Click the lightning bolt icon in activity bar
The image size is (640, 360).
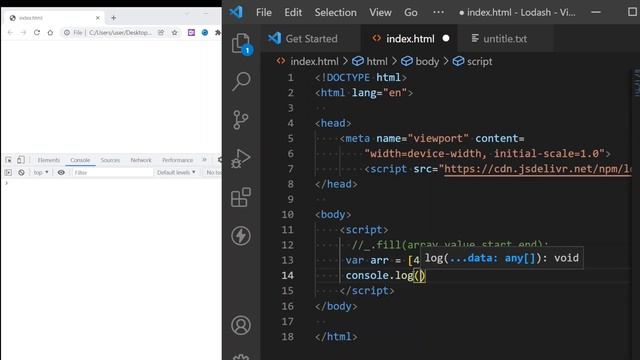tap(241, 236)
